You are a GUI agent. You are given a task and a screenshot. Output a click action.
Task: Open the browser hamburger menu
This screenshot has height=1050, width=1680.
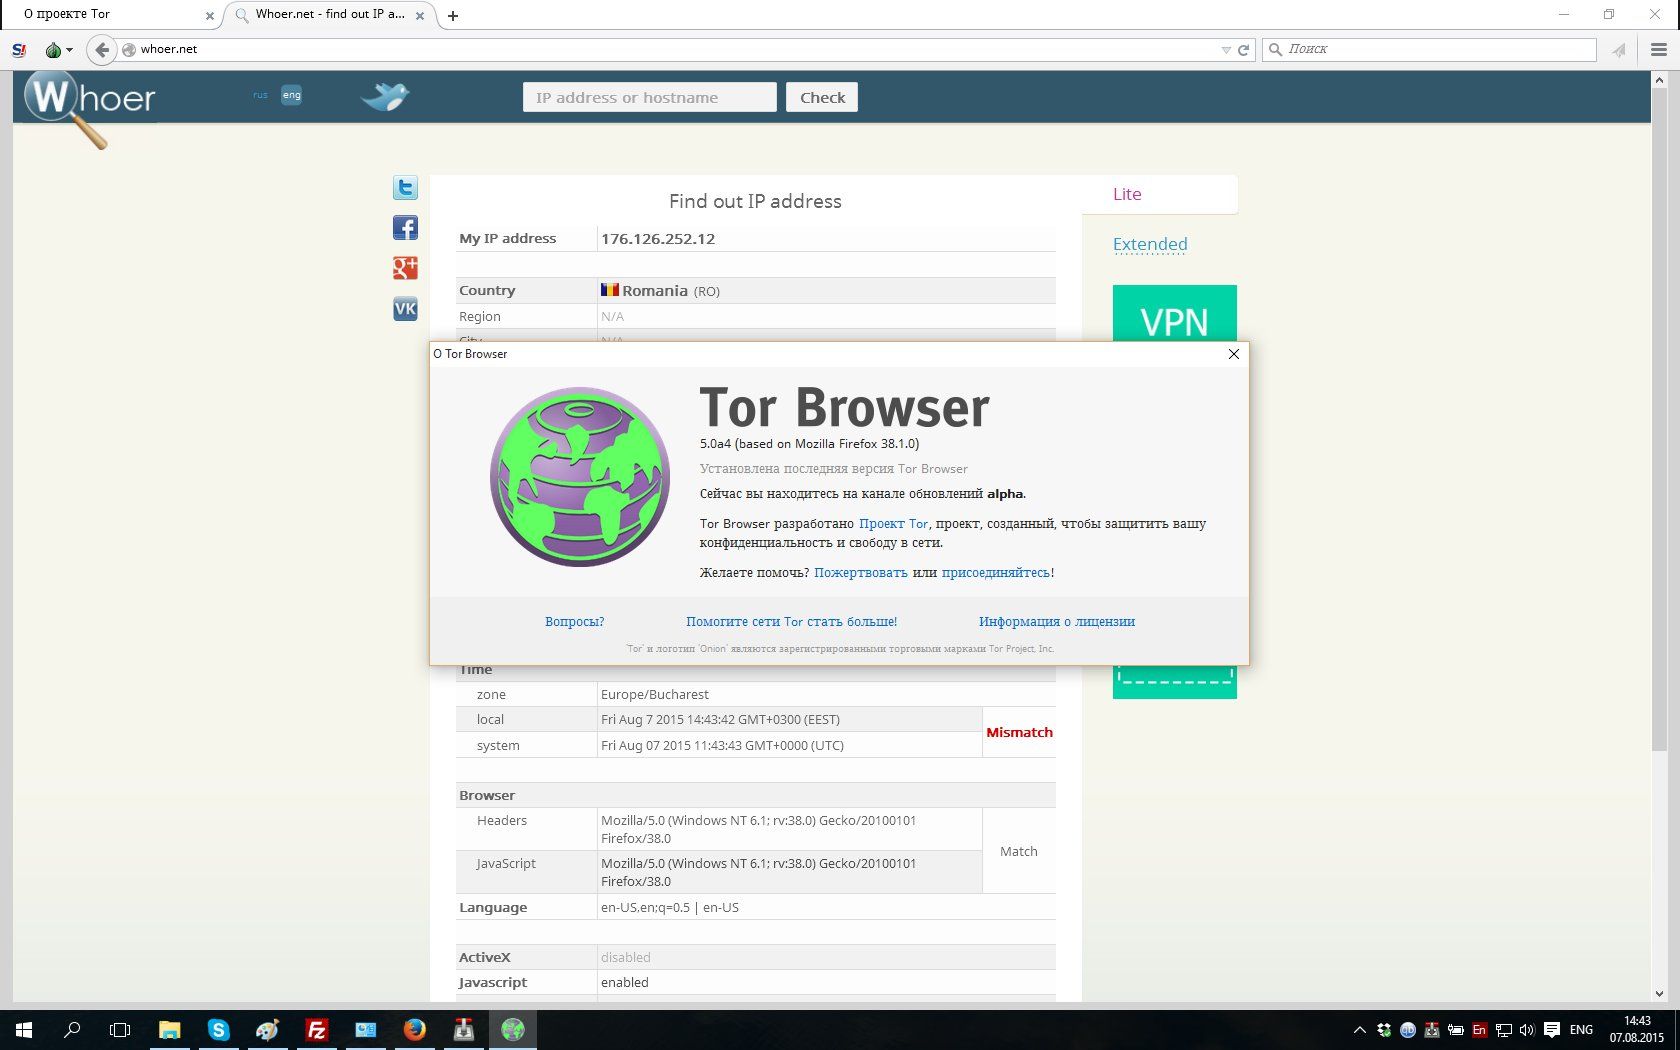(1659, 49)
